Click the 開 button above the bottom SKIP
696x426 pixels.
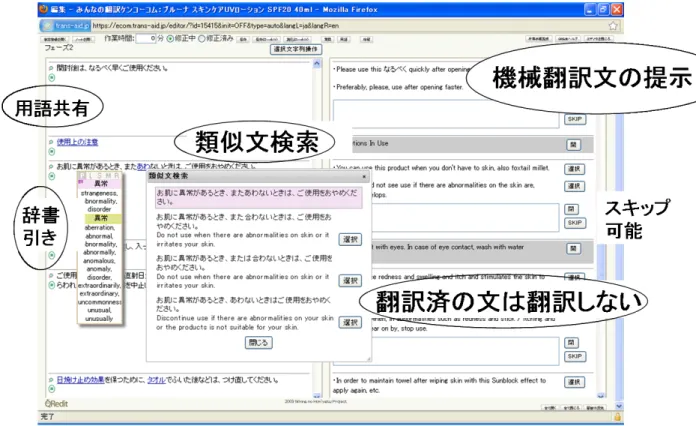point(571,342)
